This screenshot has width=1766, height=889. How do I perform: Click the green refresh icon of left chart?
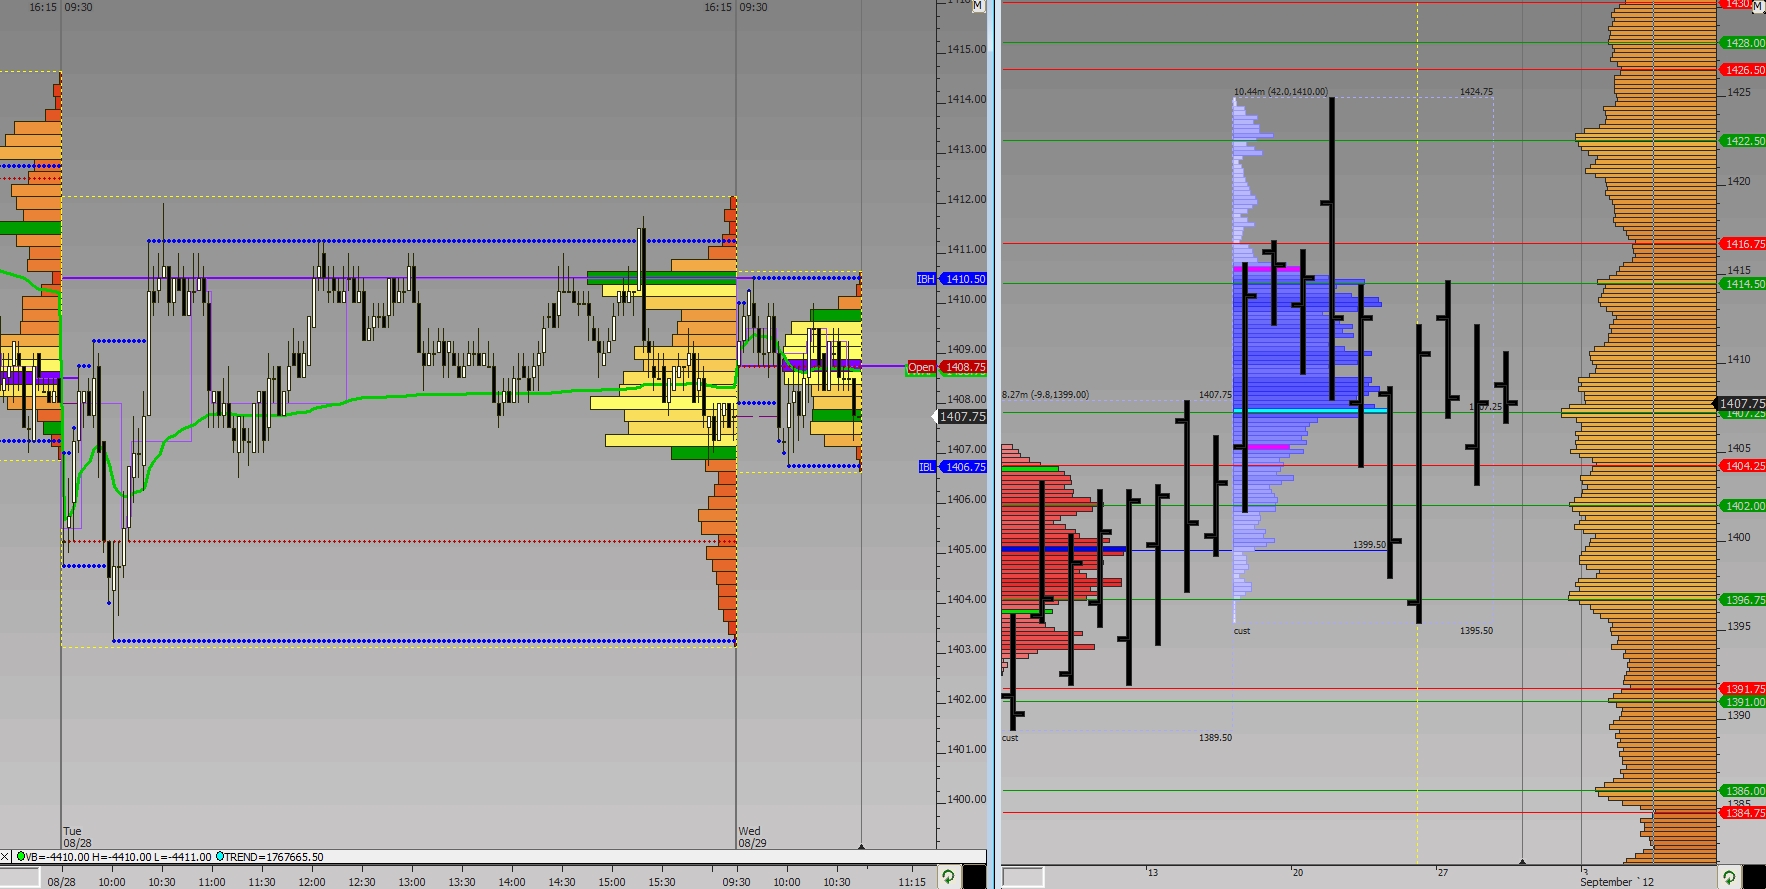tap(948, 877)
